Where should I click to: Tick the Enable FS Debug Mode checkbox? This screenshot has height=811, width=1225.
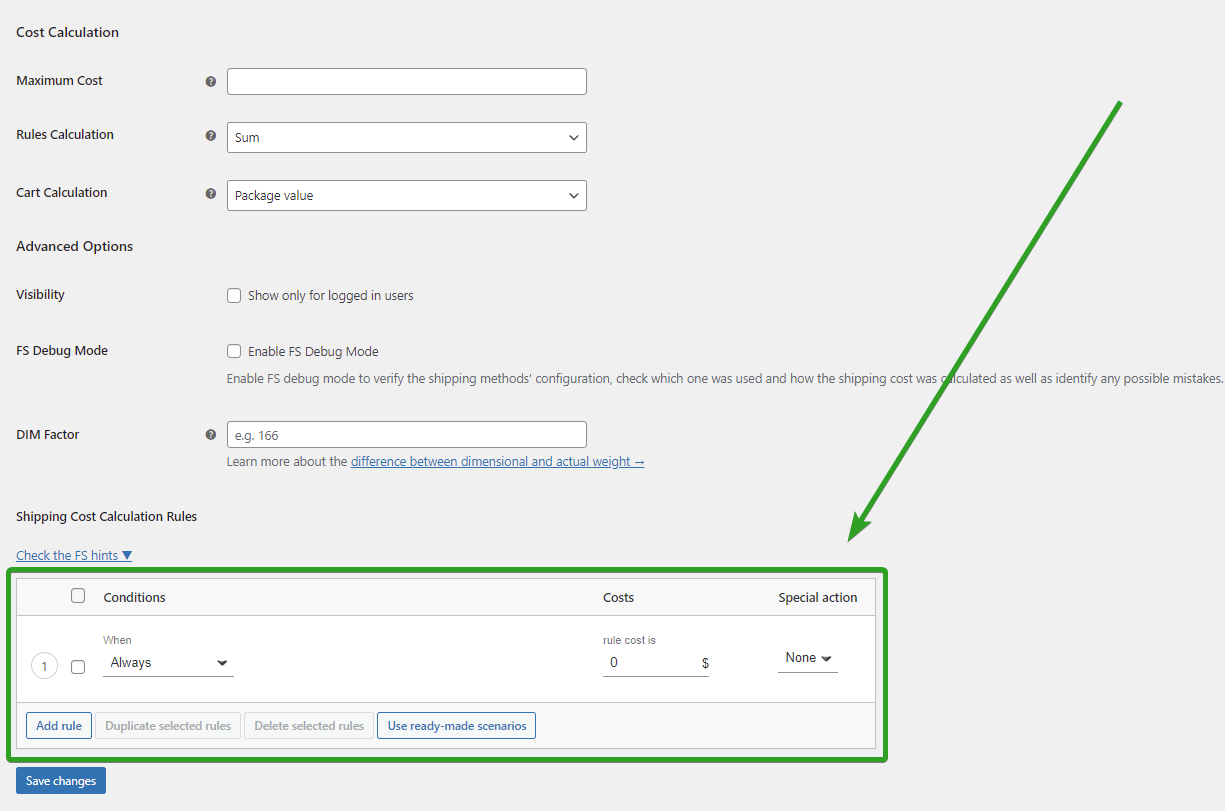[234, 351]
